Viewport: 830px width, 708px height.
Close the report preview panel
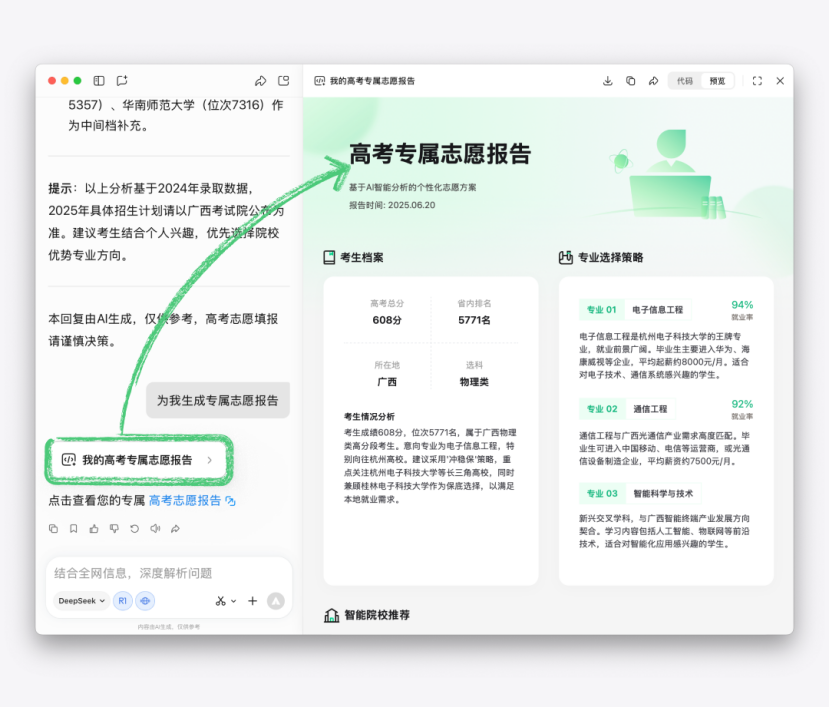point(780,80)
